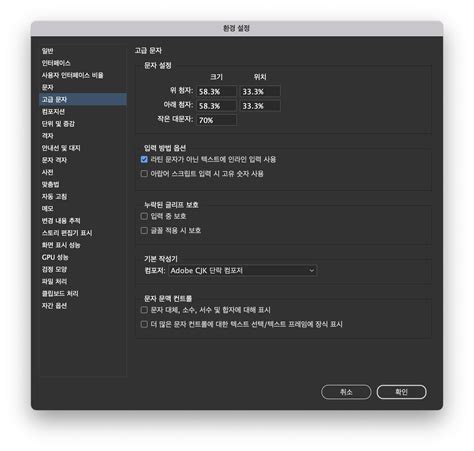
Task: Click the 크기 column header
Action: point(216,77)
